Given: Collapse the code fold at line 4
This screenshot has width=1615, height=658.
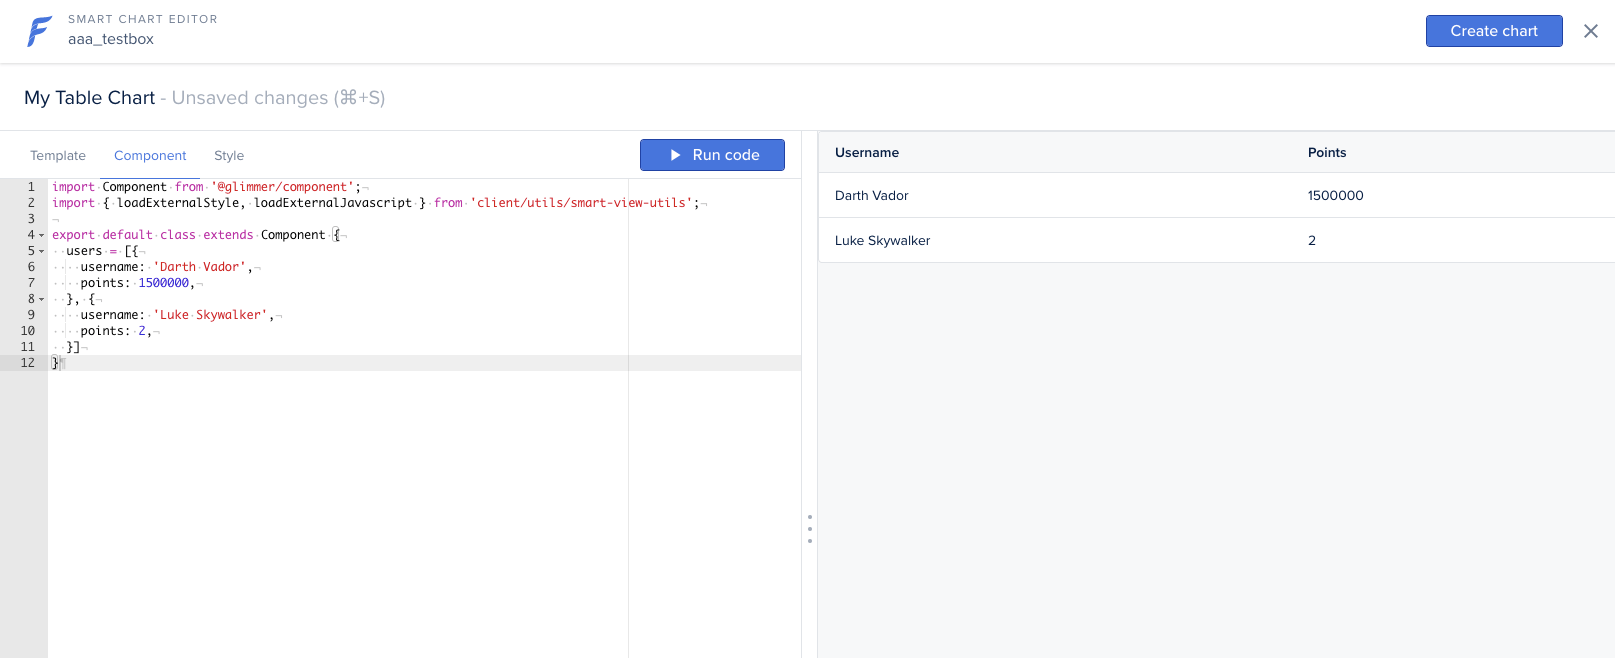Looking at the screenshot, I should [41, 235].
